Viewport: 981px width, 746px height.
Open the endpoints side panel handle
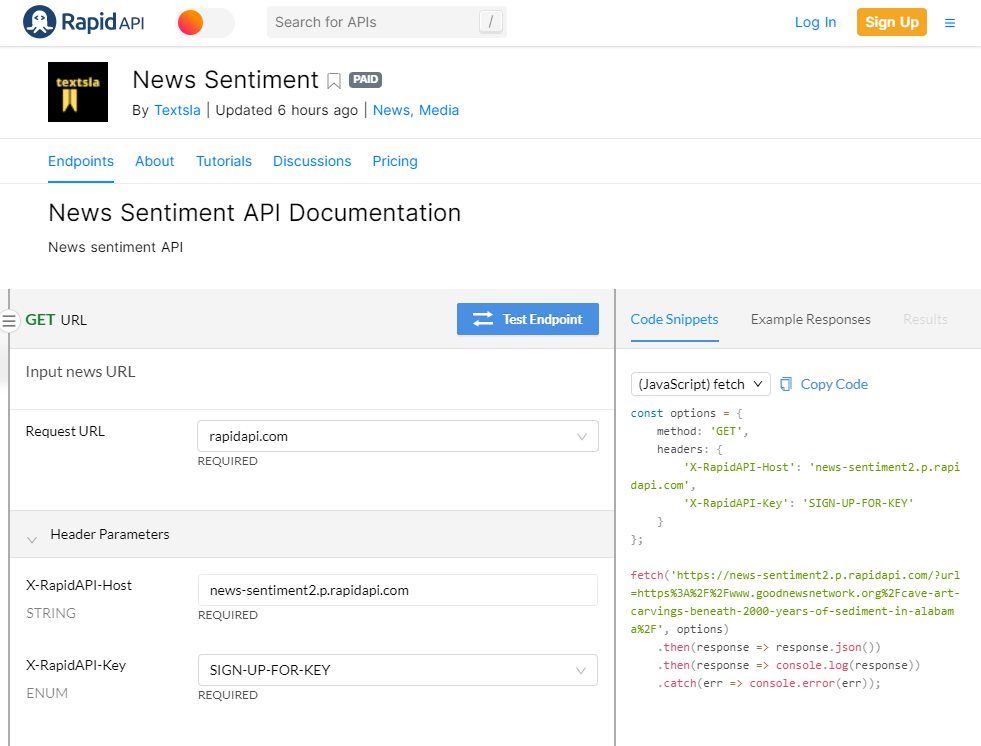point(9,320)
